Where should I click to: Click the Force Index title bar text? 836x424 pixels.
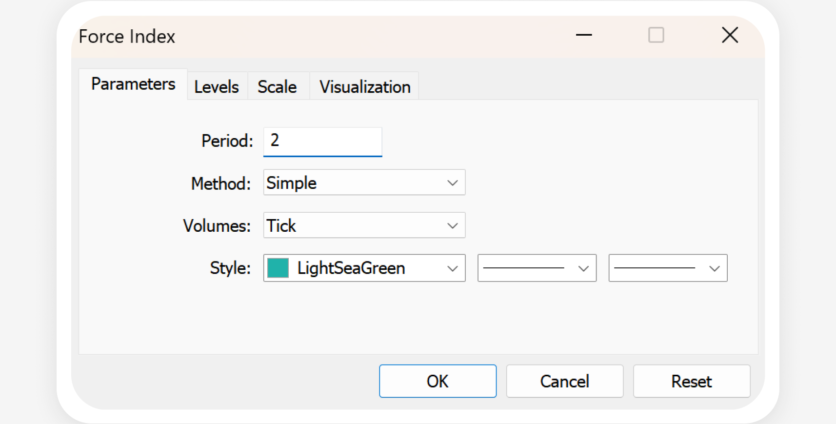[127, 36]
